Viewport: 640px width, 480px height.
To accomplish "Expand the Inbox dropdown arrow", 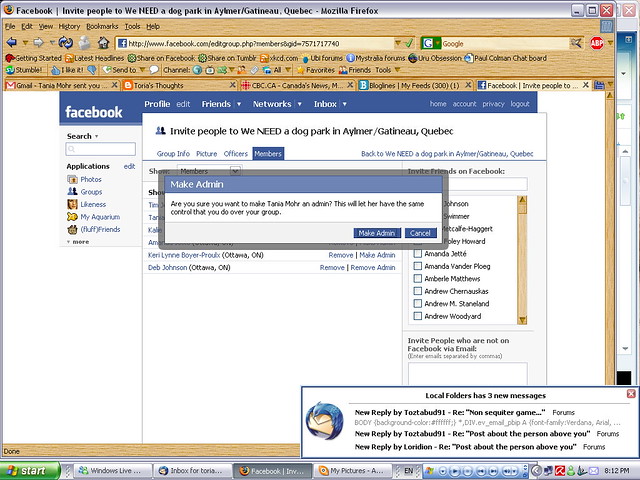I will pos(344,104).
